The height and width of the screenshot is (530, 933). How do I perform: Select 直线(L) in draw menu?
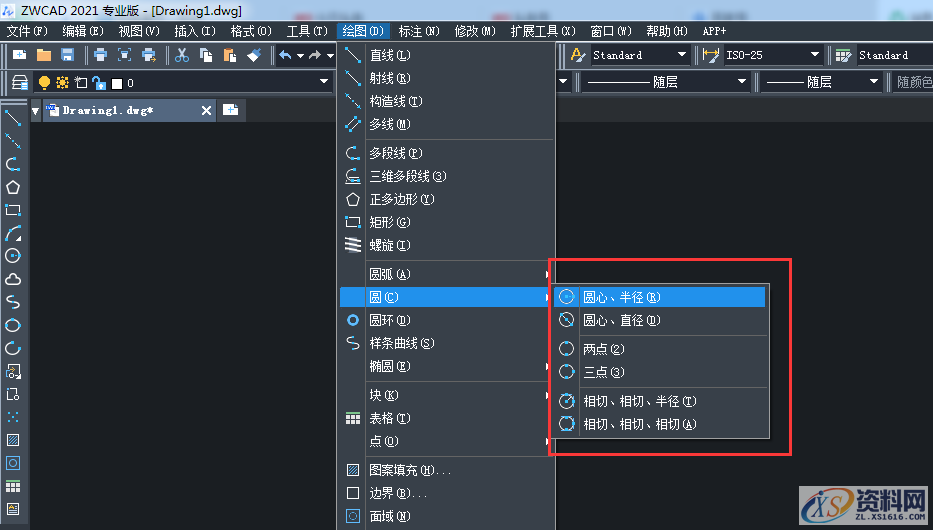446,55
